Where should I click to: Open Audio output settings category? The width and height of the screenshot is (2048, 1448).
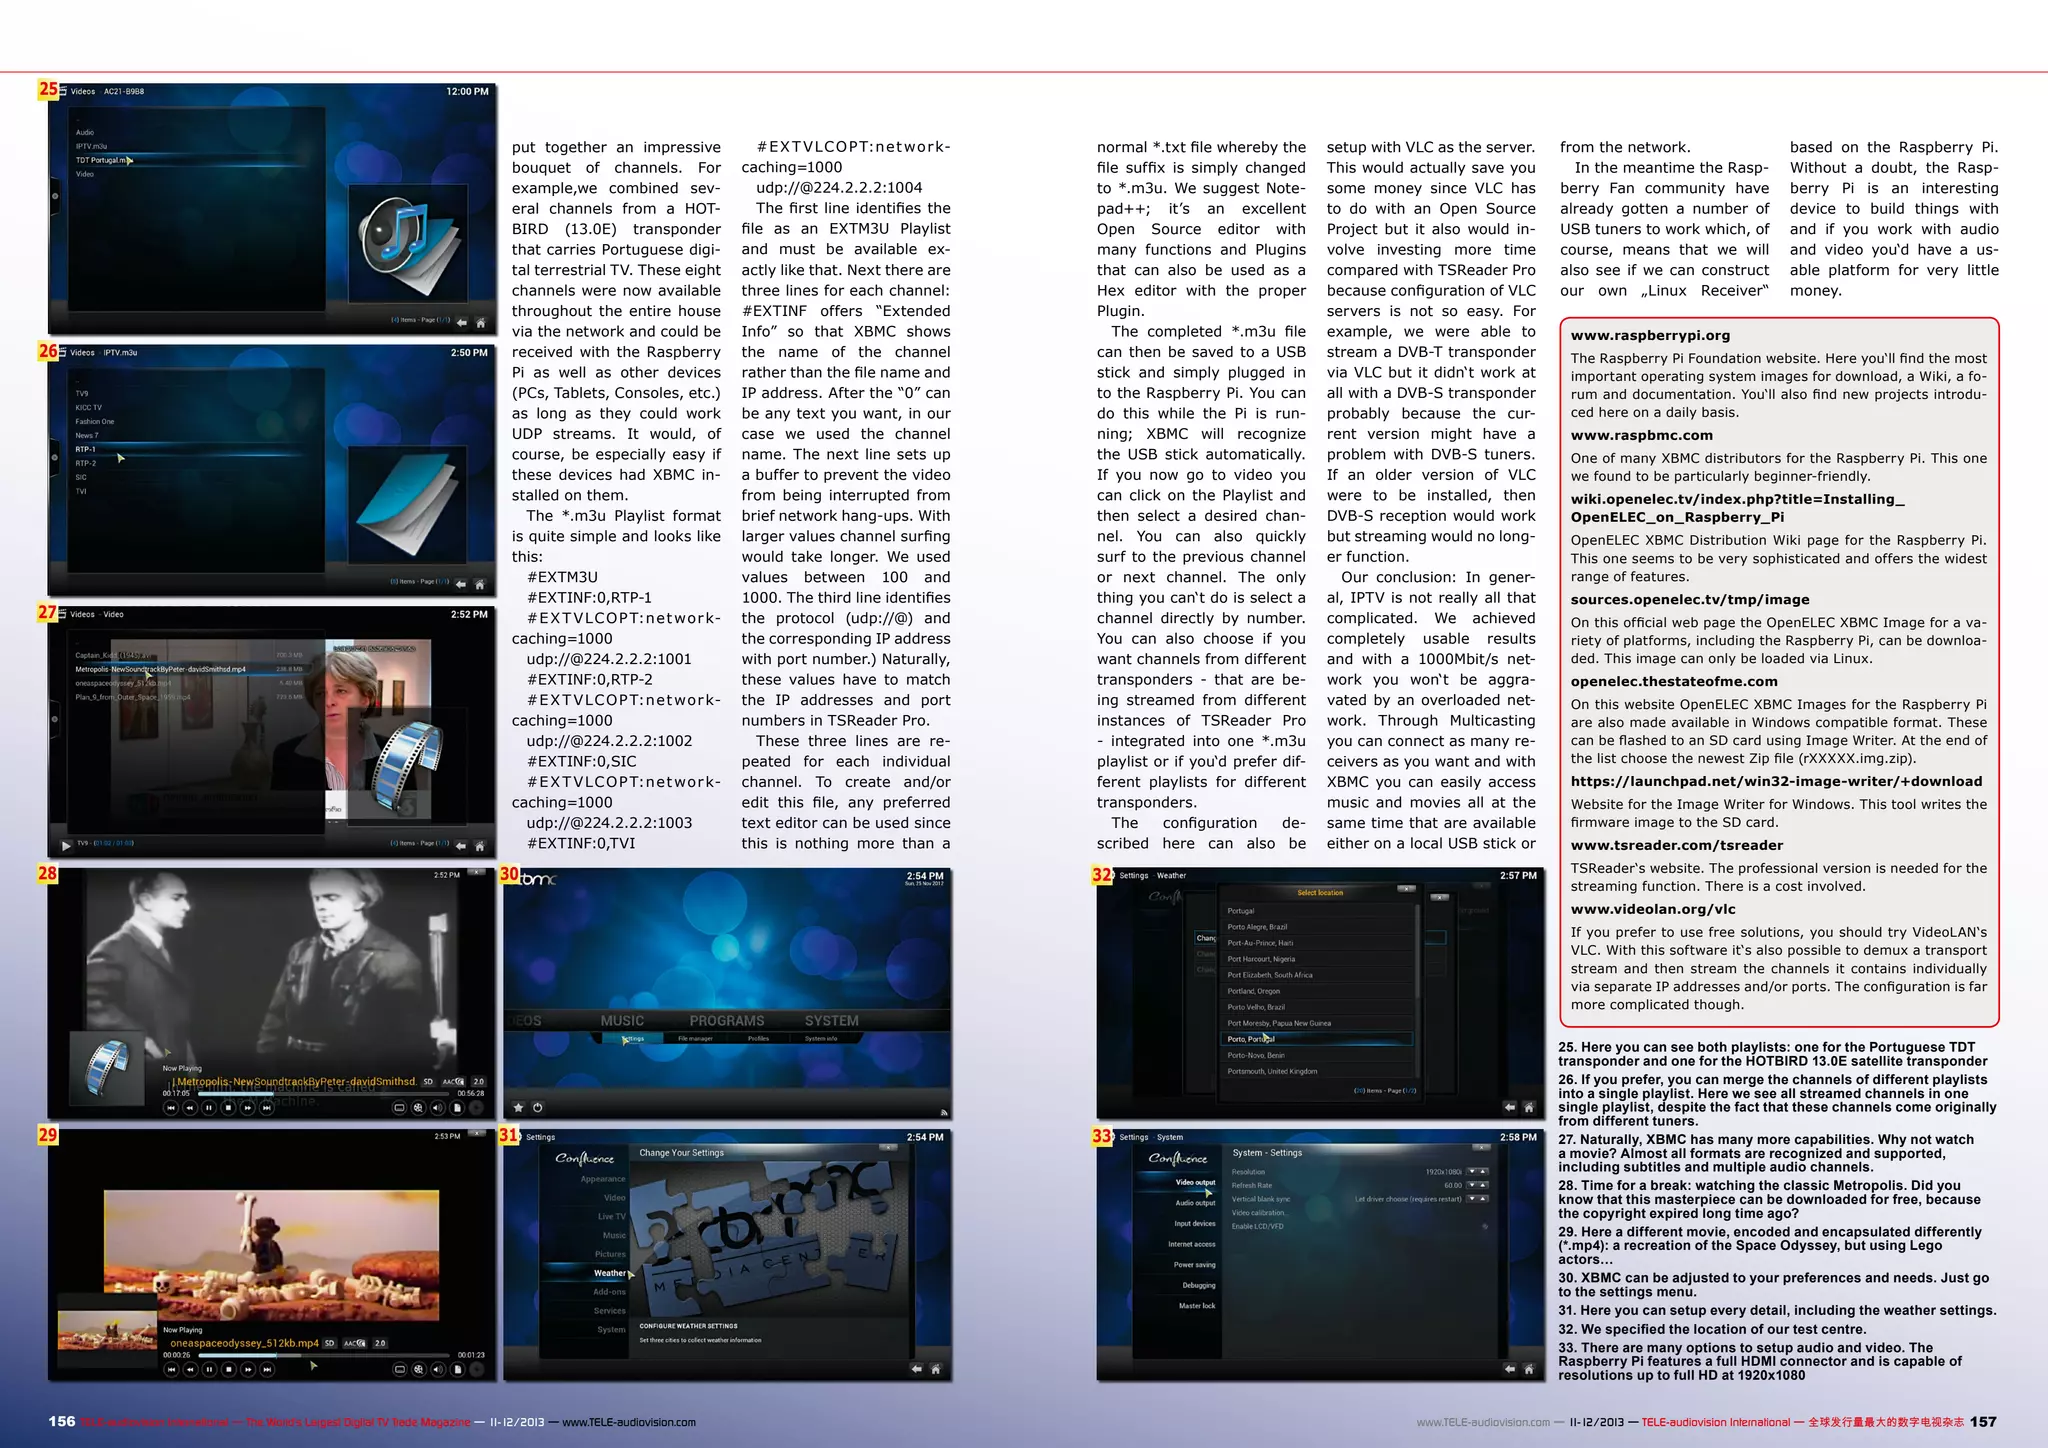click(1195, 1203)
